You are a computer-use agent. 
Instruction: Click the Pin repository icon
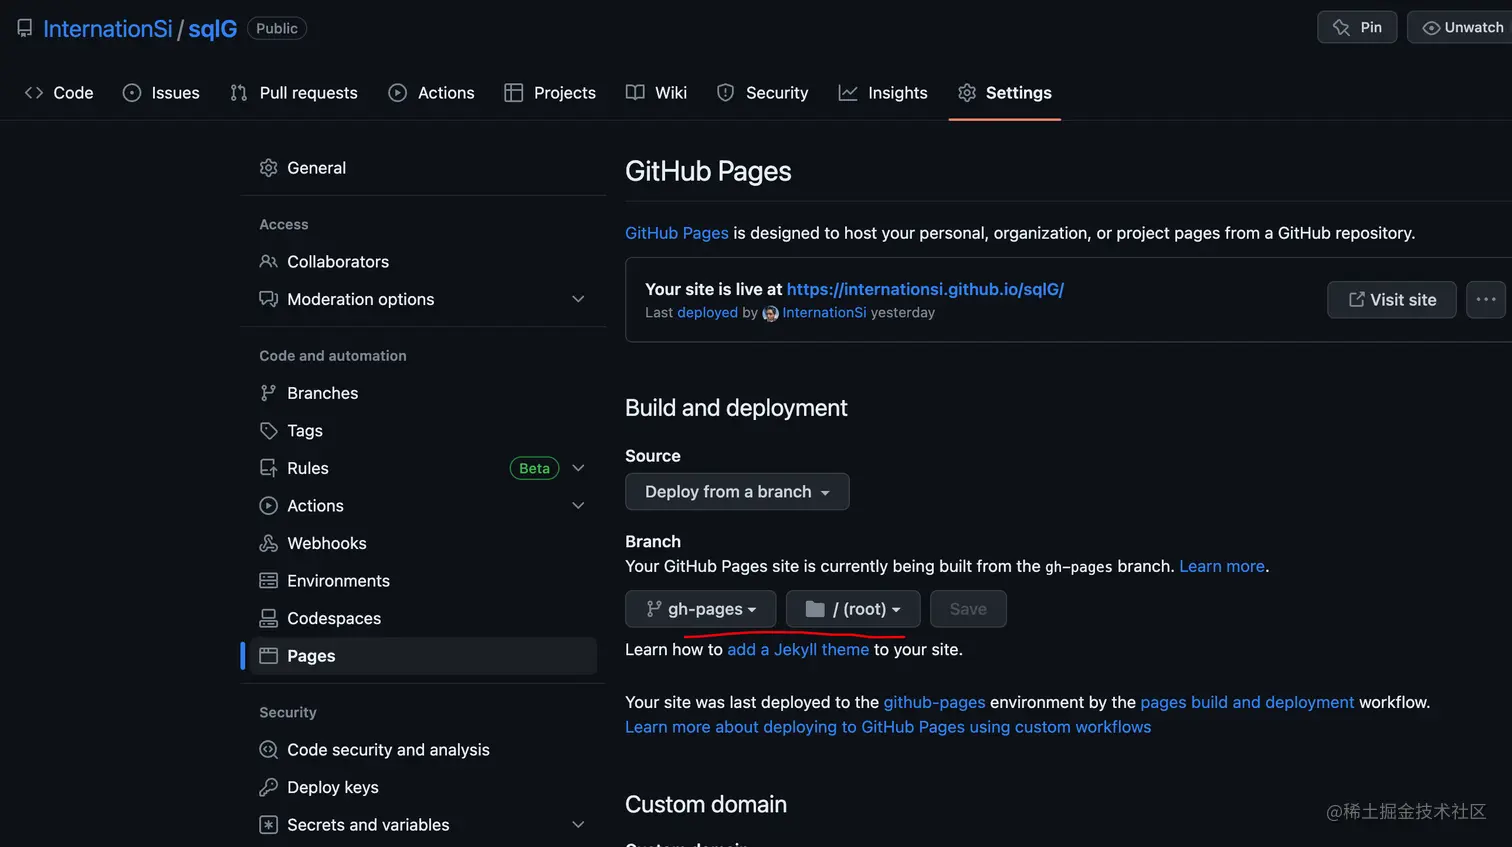1341,28
